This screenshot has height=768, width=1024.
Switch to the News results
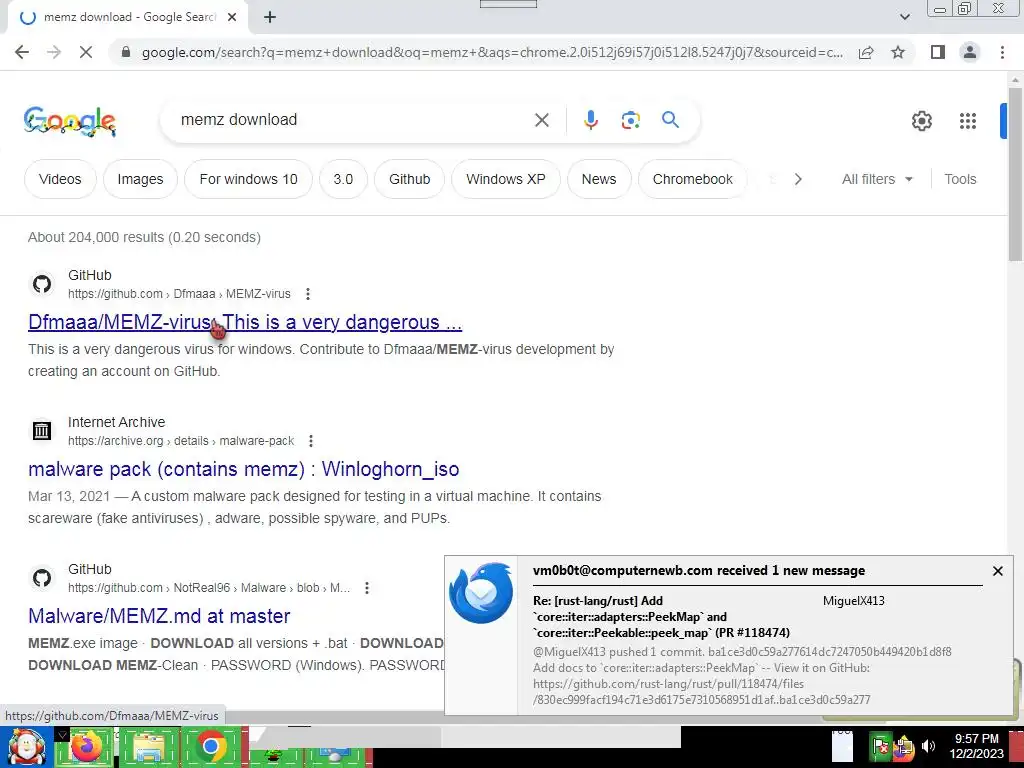599,179
